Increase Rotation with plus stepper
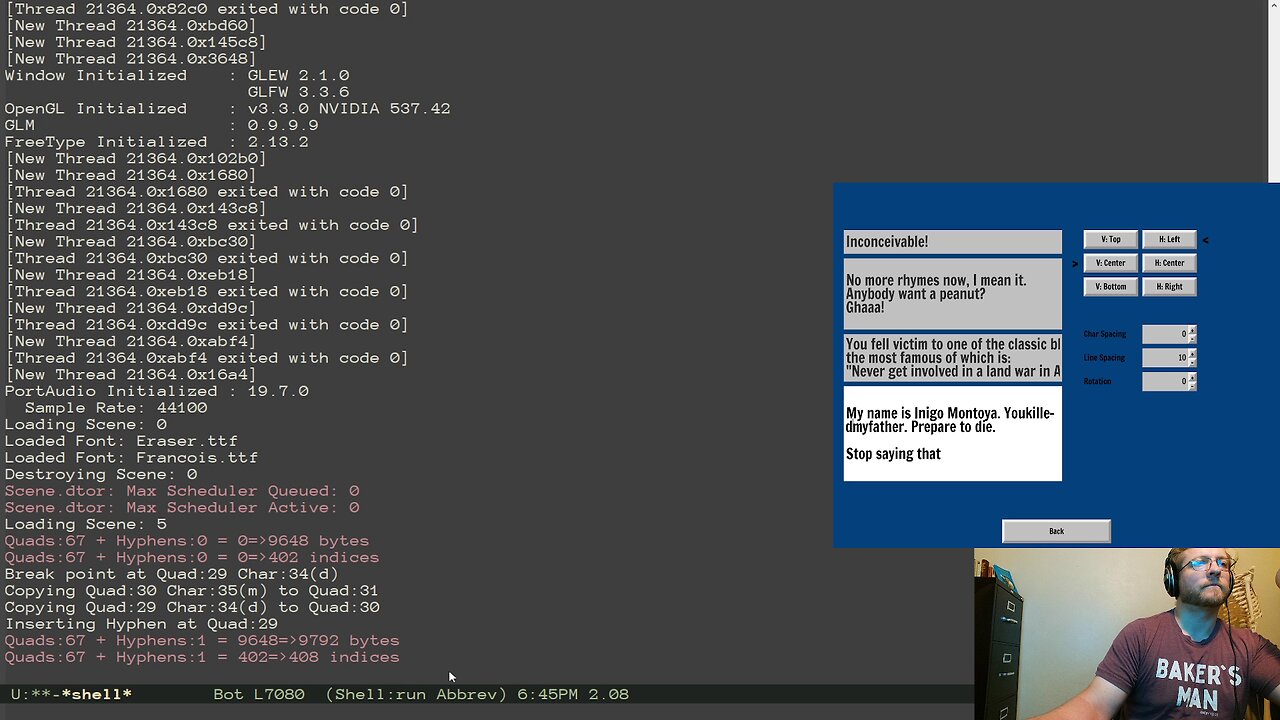 [x=1192, y=377]
